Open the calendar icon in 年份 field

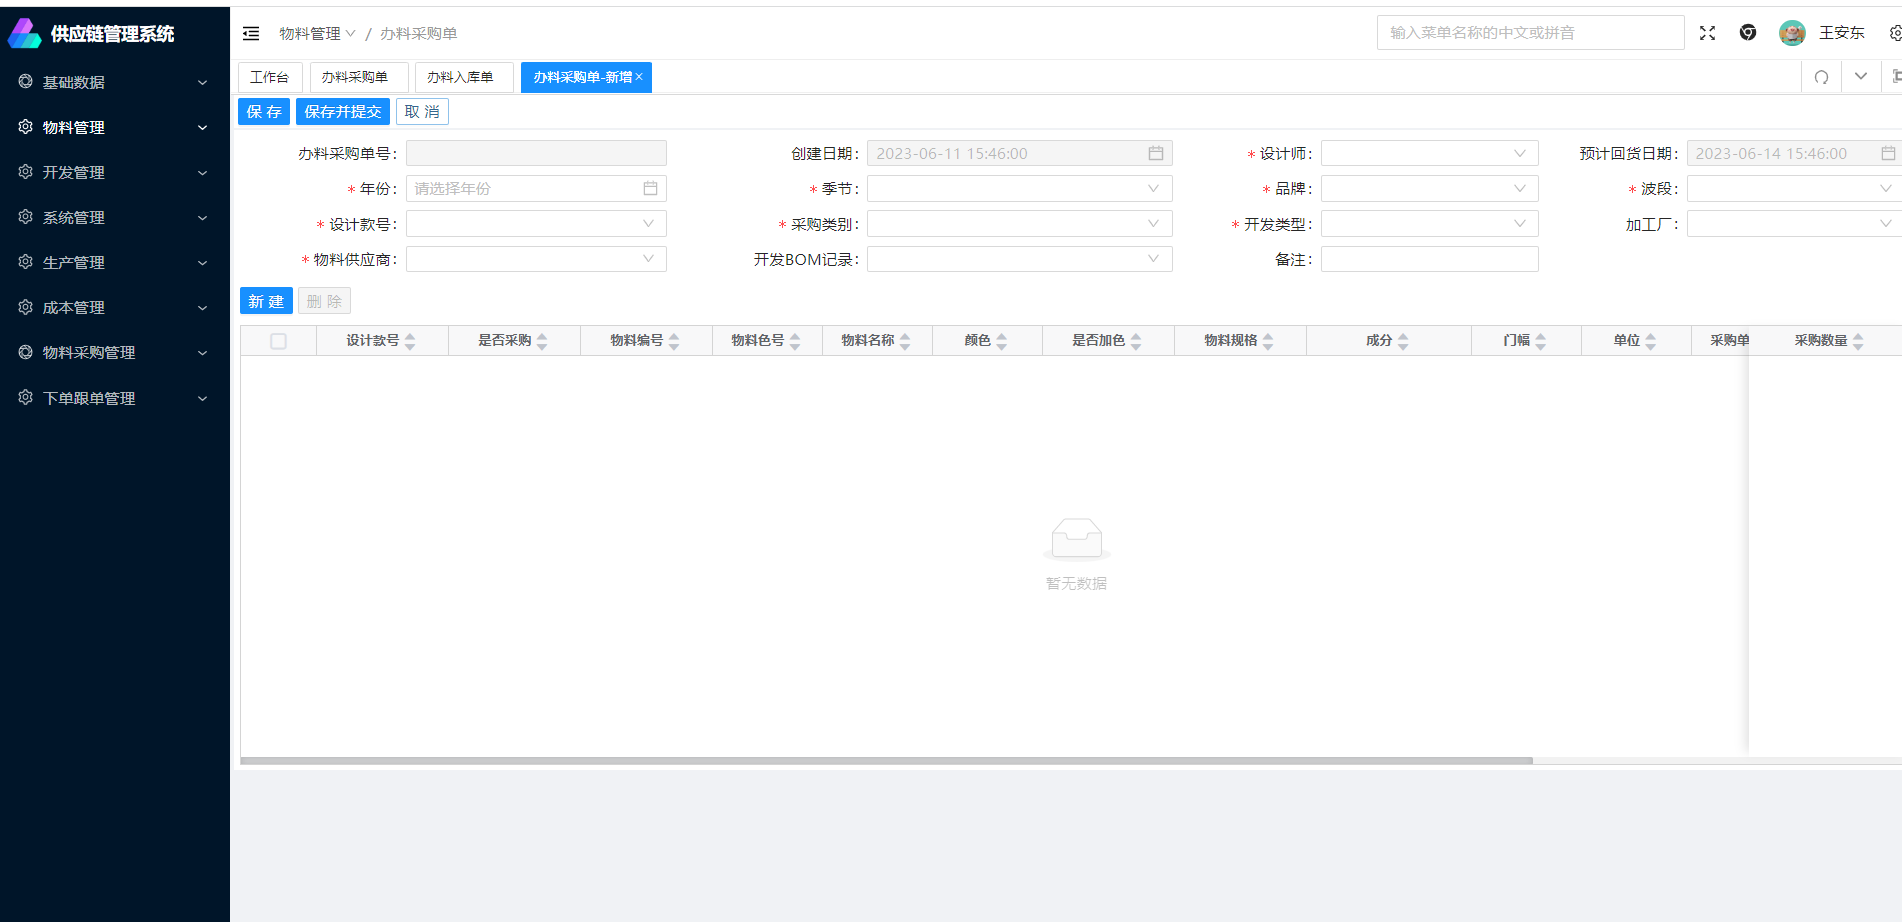pos(650,189)
